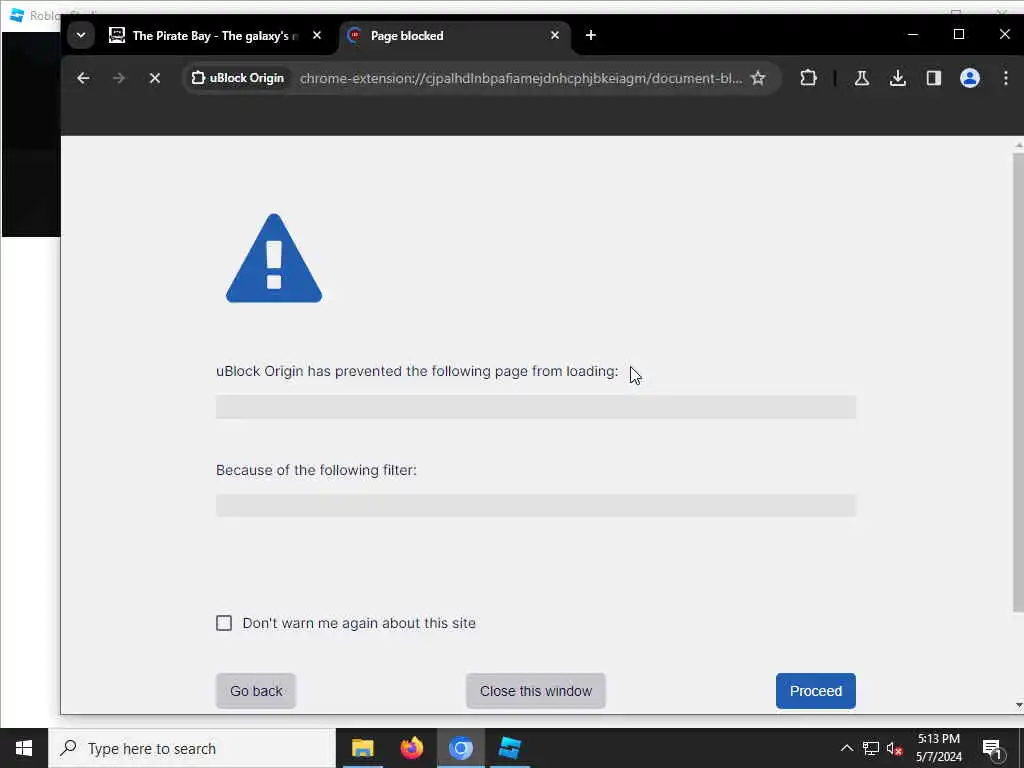Bookmark this page with the star icon
Screen dimensions: 1024x768
(x=758, y=78)
